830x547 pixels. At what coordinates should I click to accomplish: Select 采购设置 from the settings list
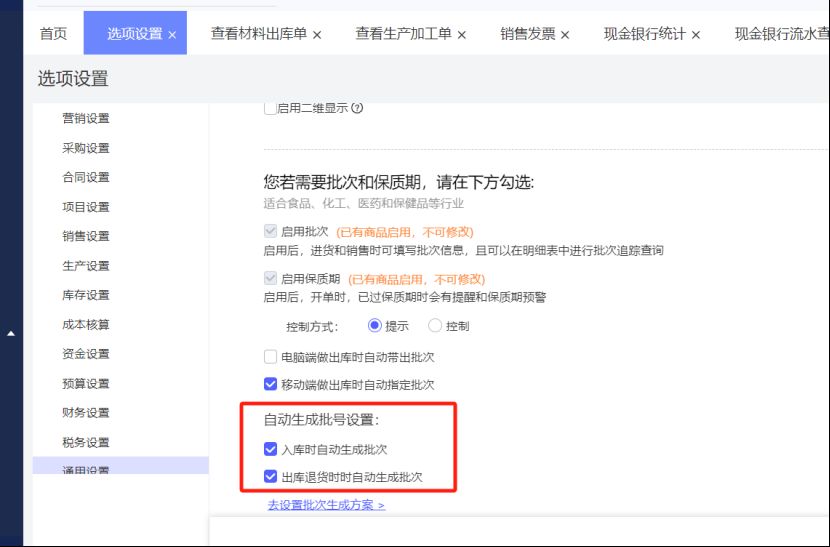(86, 148)
